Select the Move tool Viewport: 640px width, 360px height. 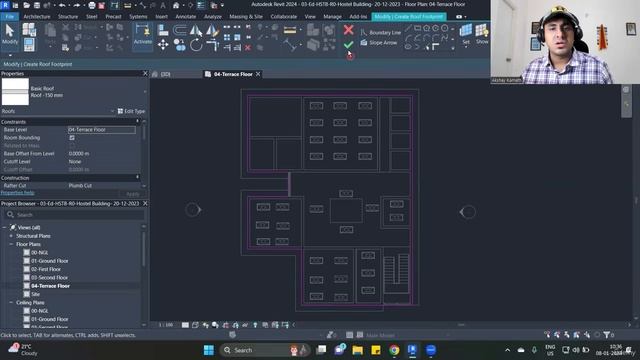[x=163, y=44]
